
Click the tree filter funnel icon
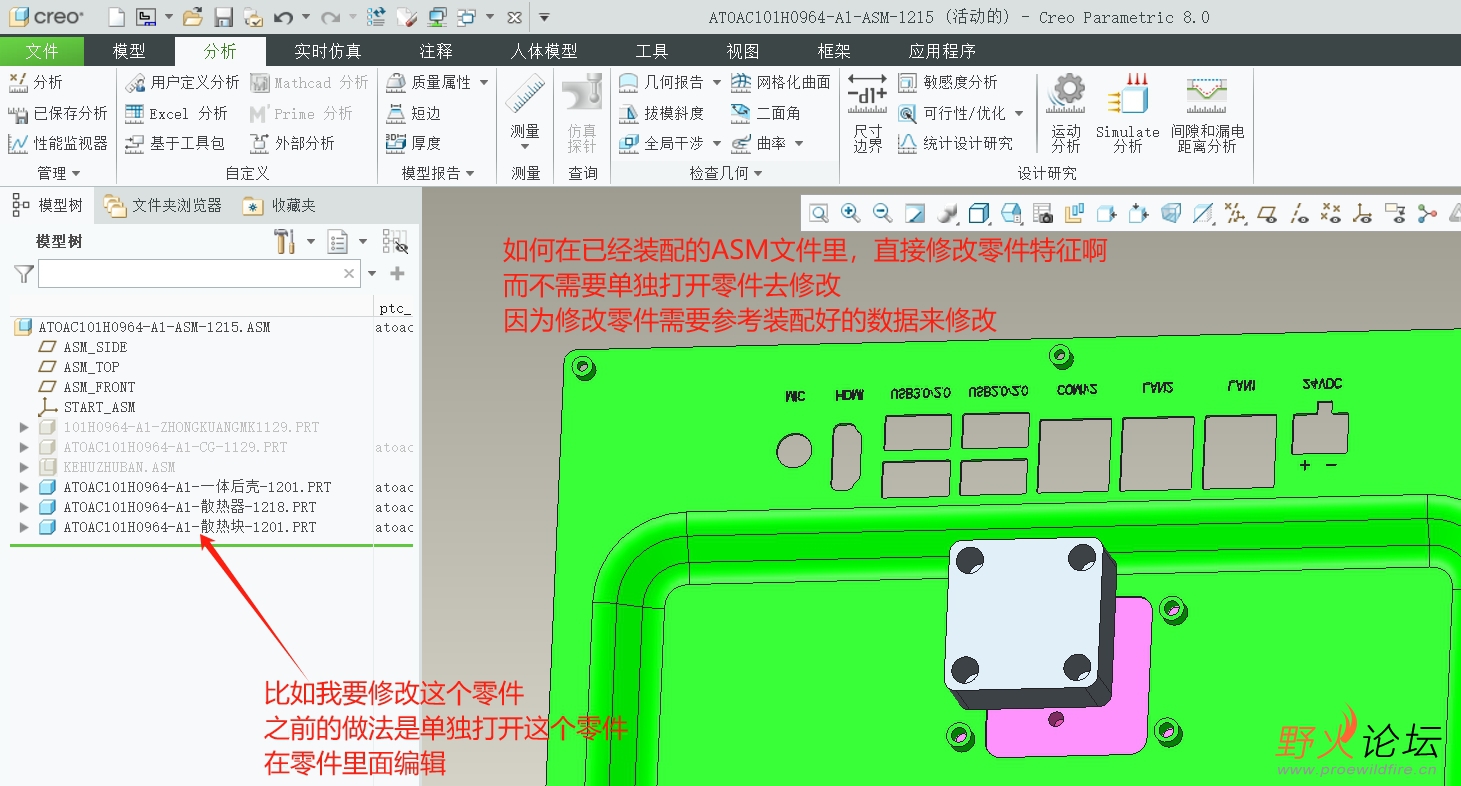pos(24,273)
